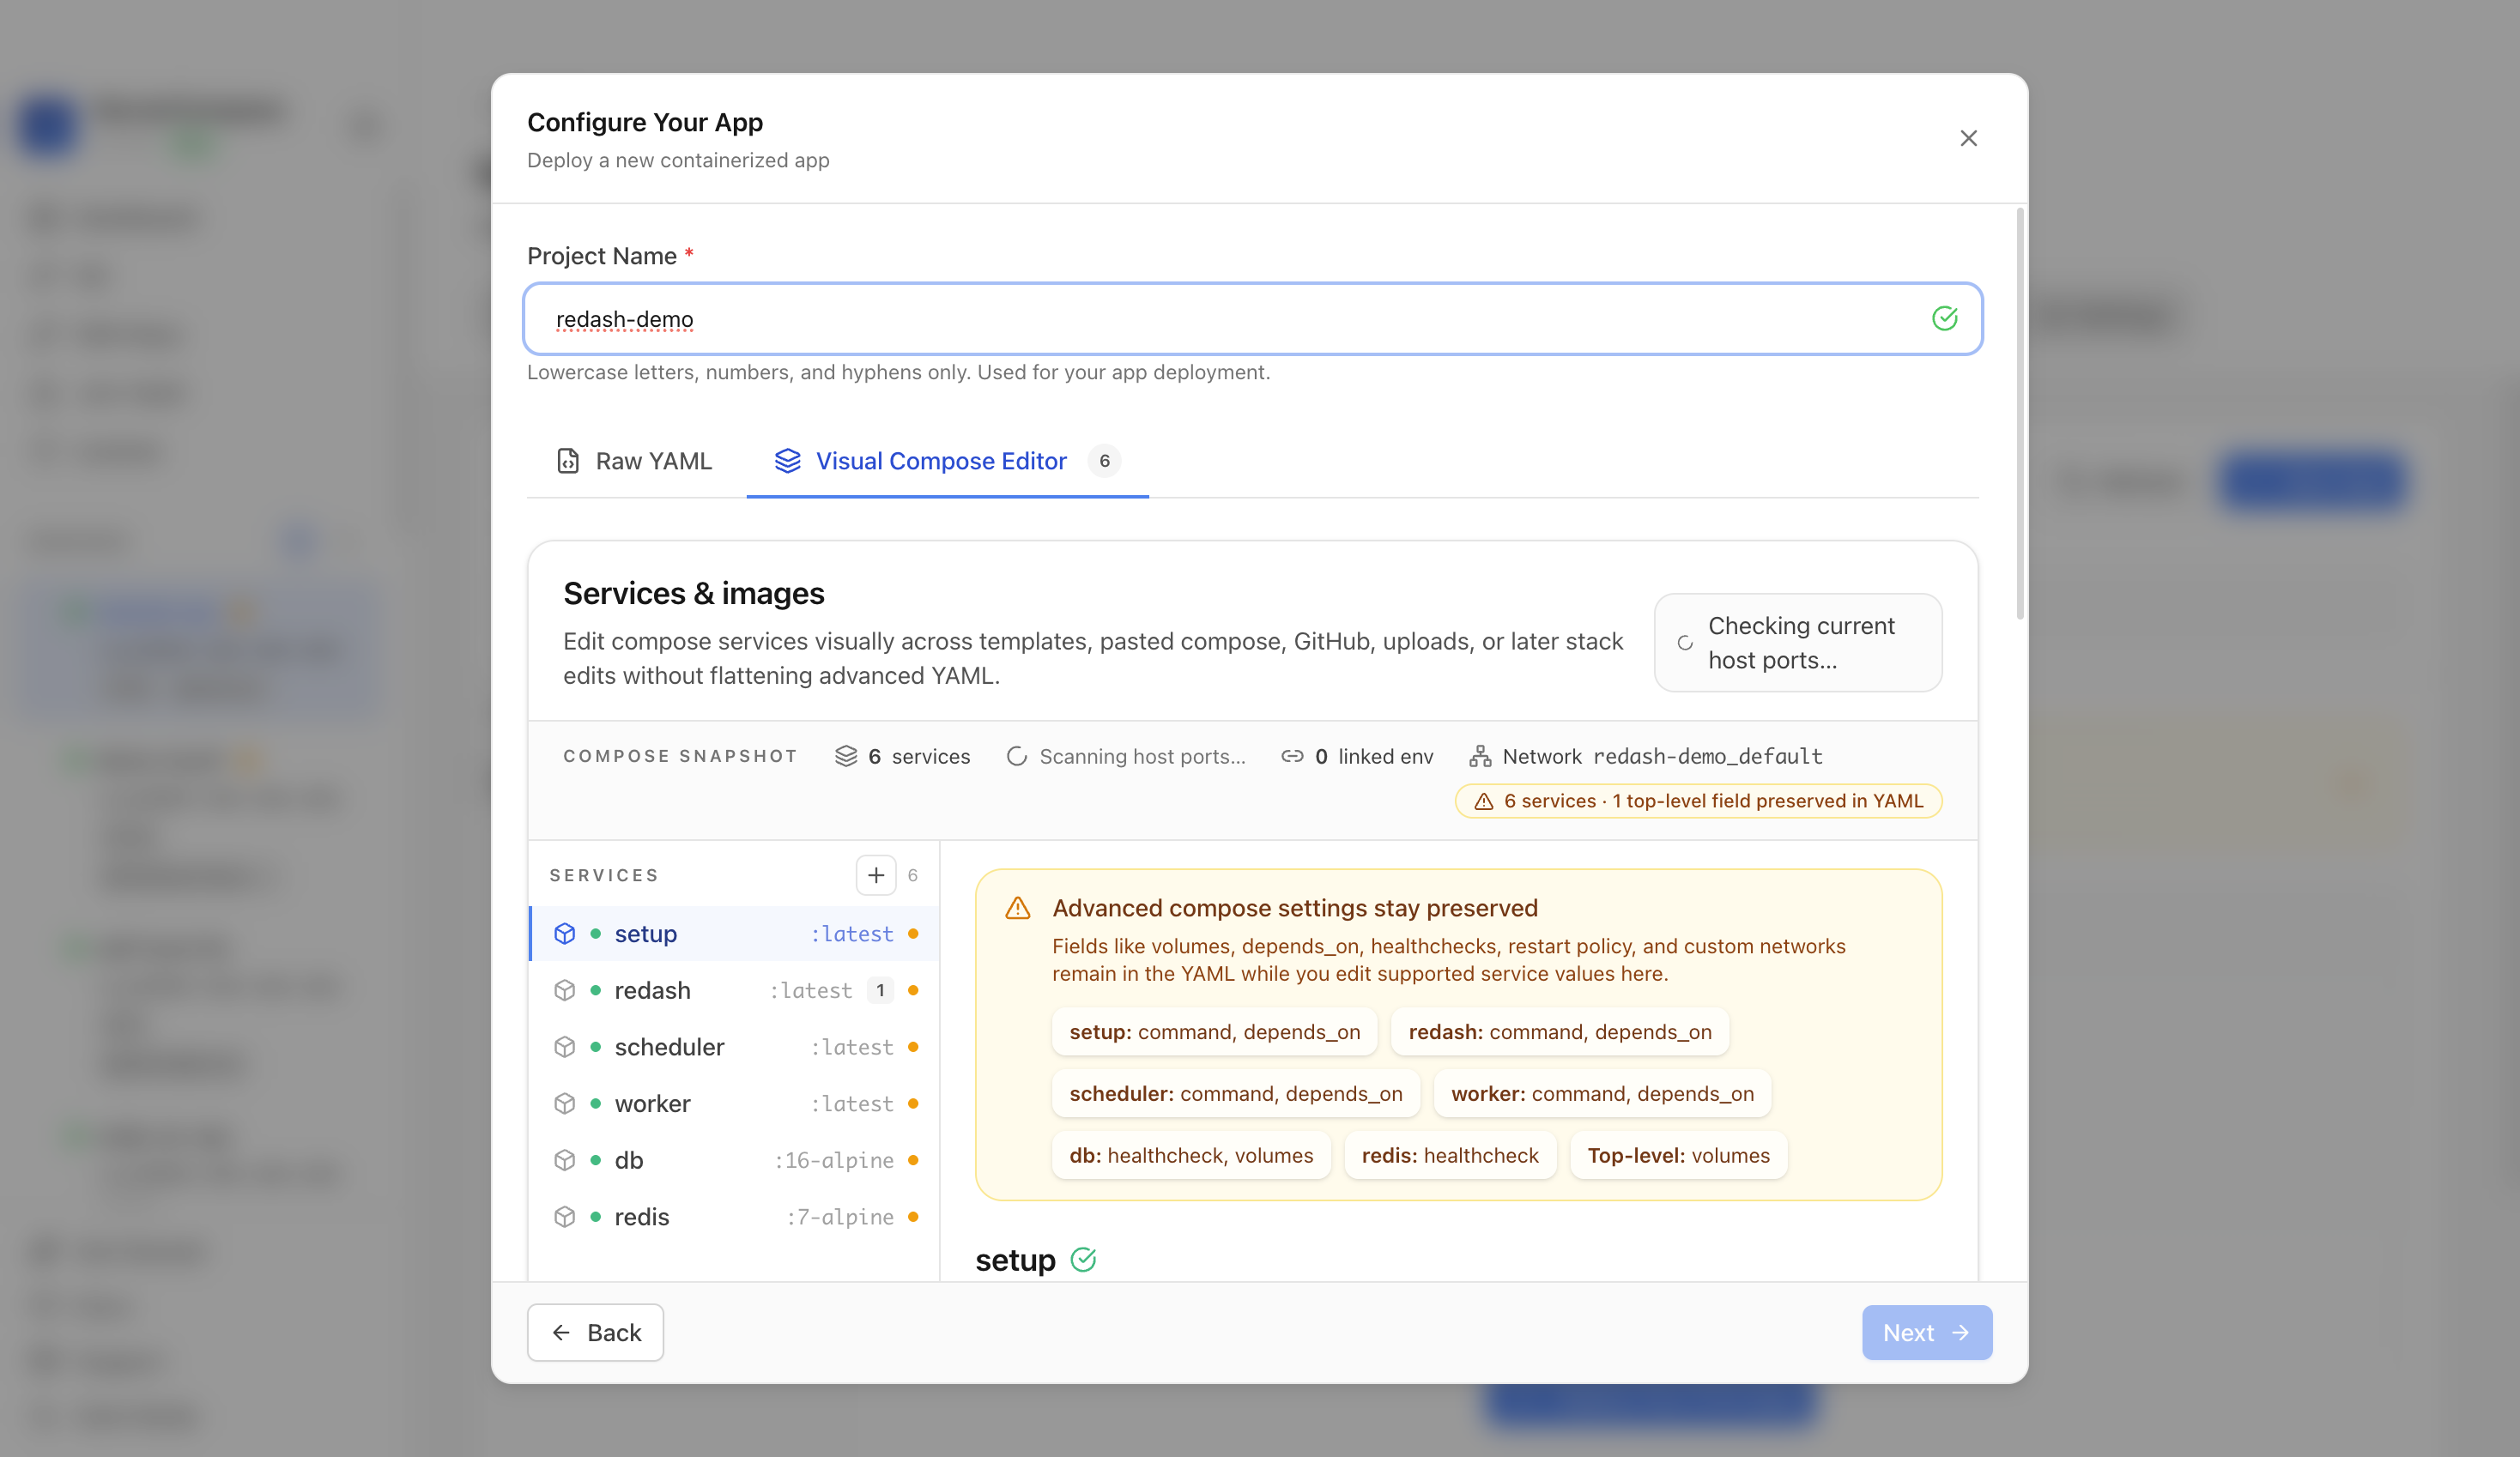The image size is (2520, 1457).
Task: Click the 'db: healthcheck, volumes' chip
Action: 1191,1156
